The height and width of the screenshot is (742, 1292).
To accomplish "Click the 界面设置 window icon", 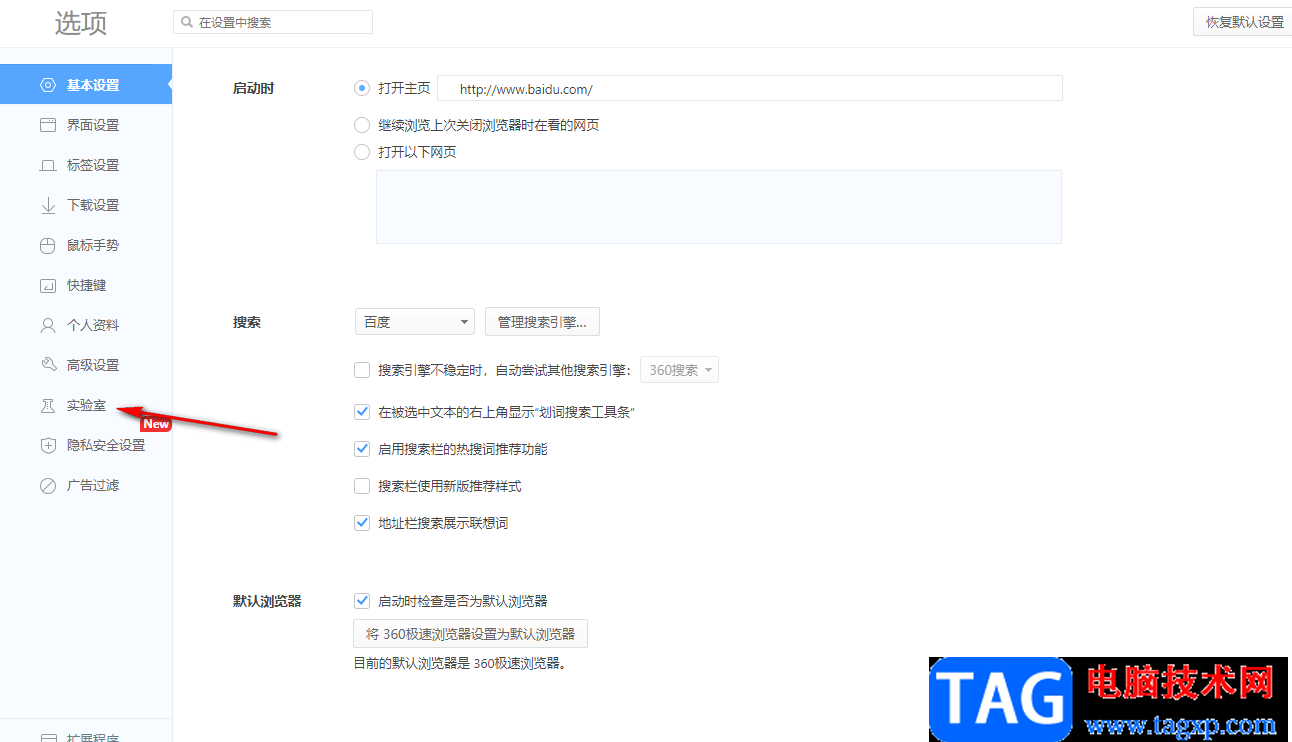I will coord(48,125).
